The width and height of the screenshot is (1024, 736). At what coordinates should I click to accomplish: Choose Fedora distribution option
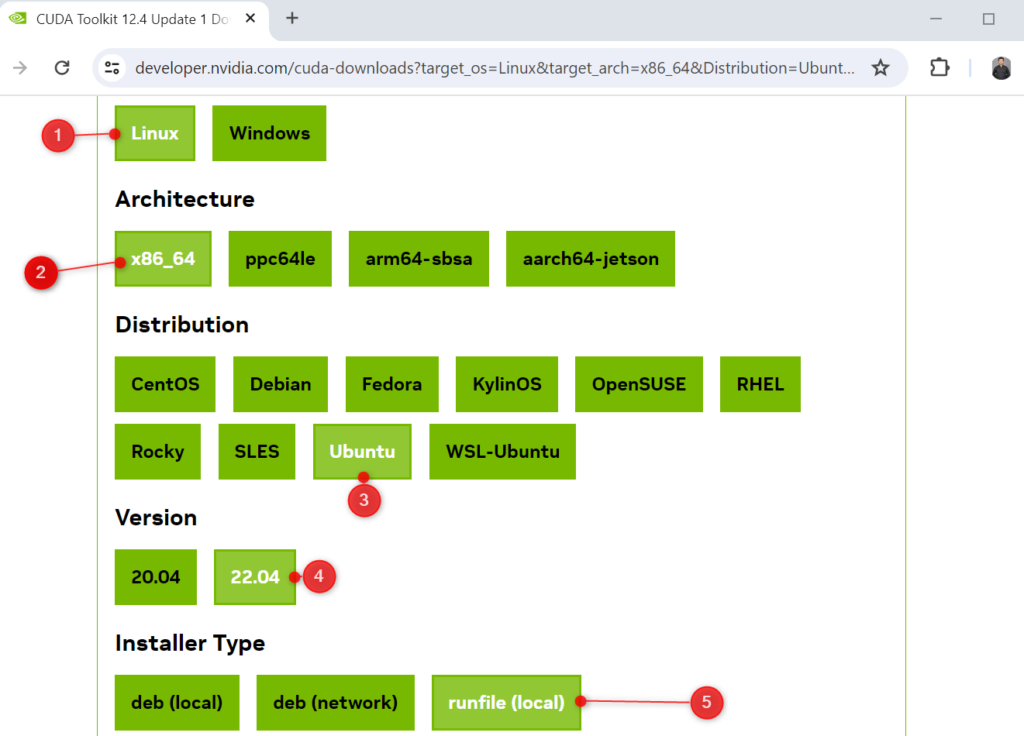pos(392,384)
